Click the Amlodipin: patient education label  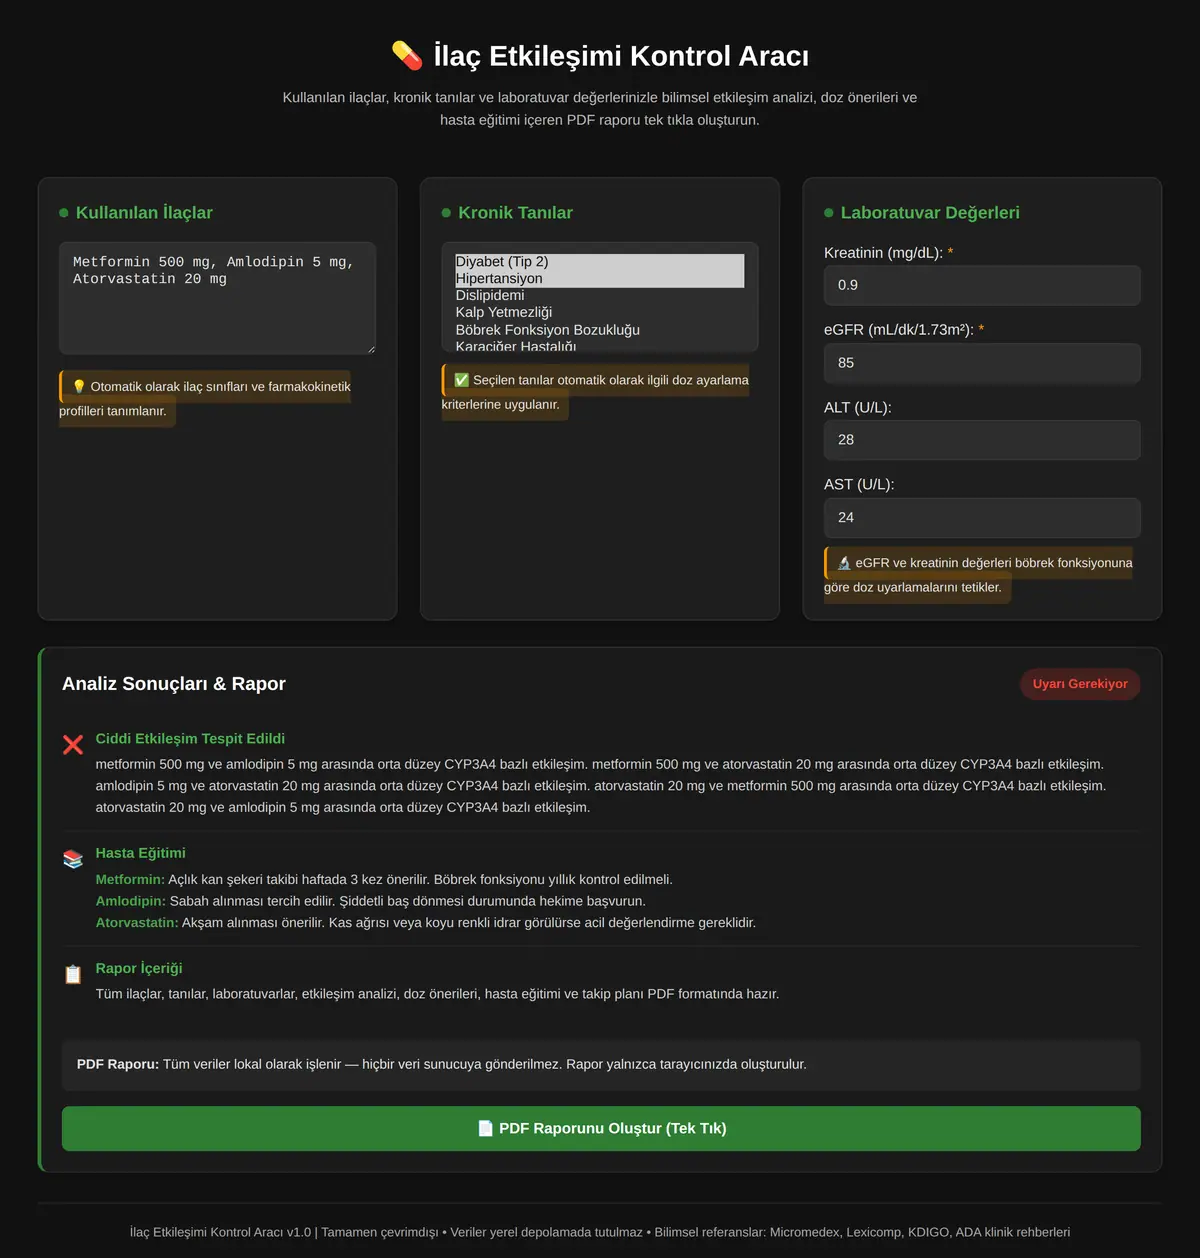pyautogui.click(x=131, y=901)
